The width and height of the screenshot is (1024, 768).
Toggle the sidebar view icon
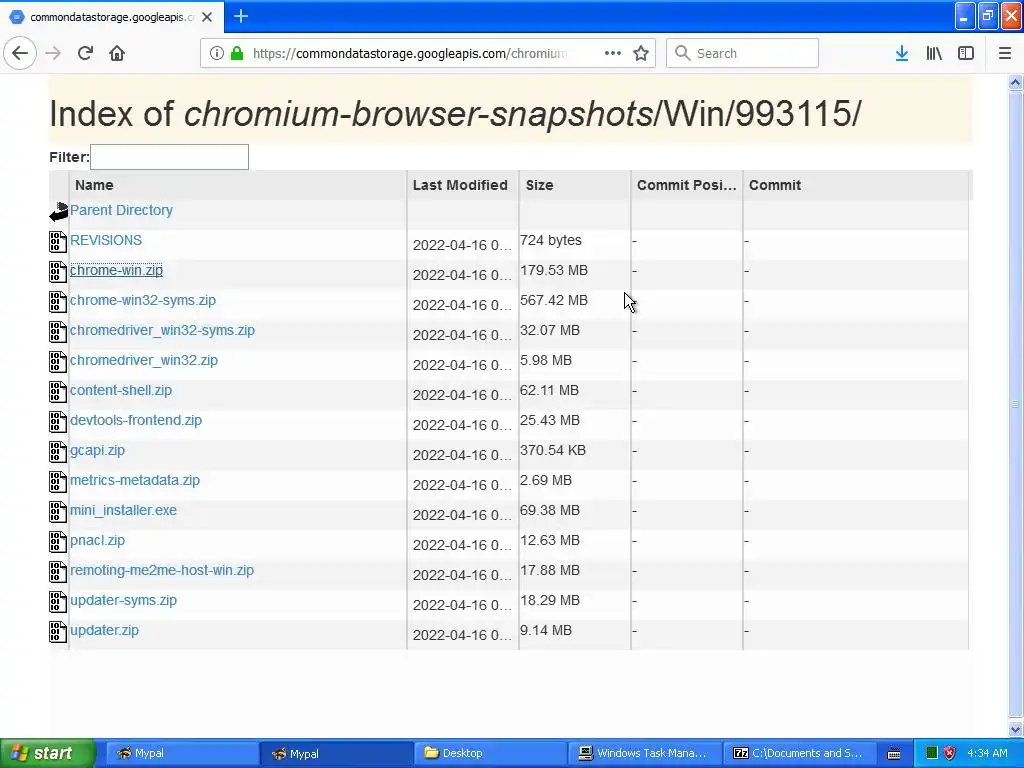(966, 53)
